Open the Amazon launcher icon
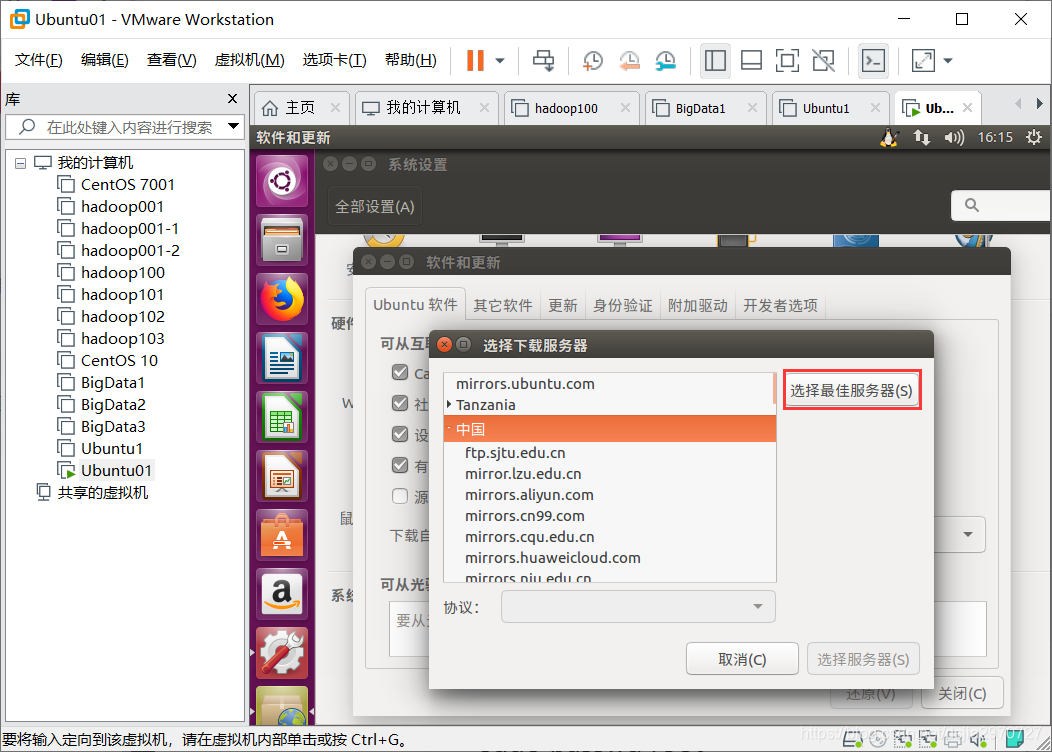 click(x=282, y=594)
